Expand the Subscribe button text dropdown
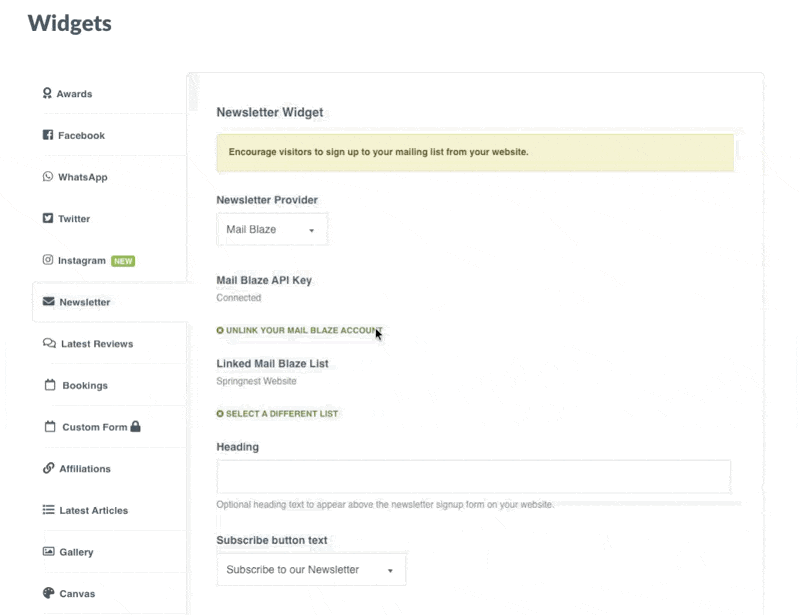 coord(311,570)
